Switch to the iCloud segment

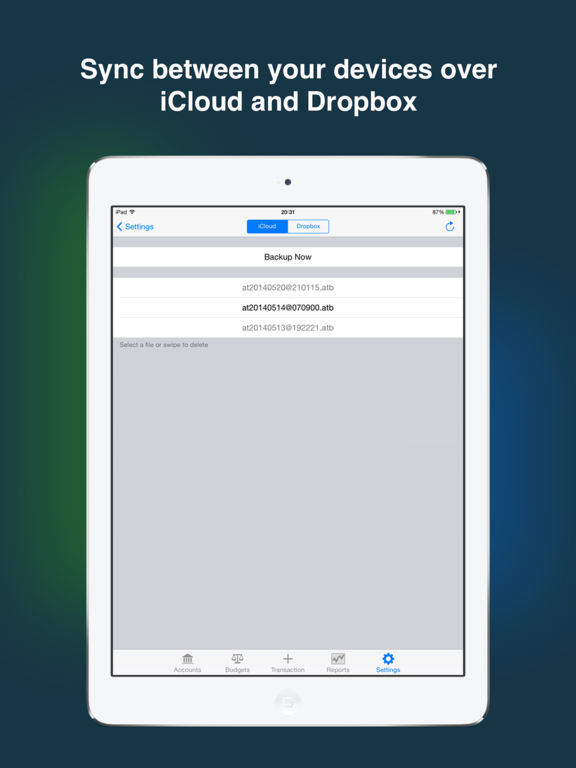tap(267, 226)
